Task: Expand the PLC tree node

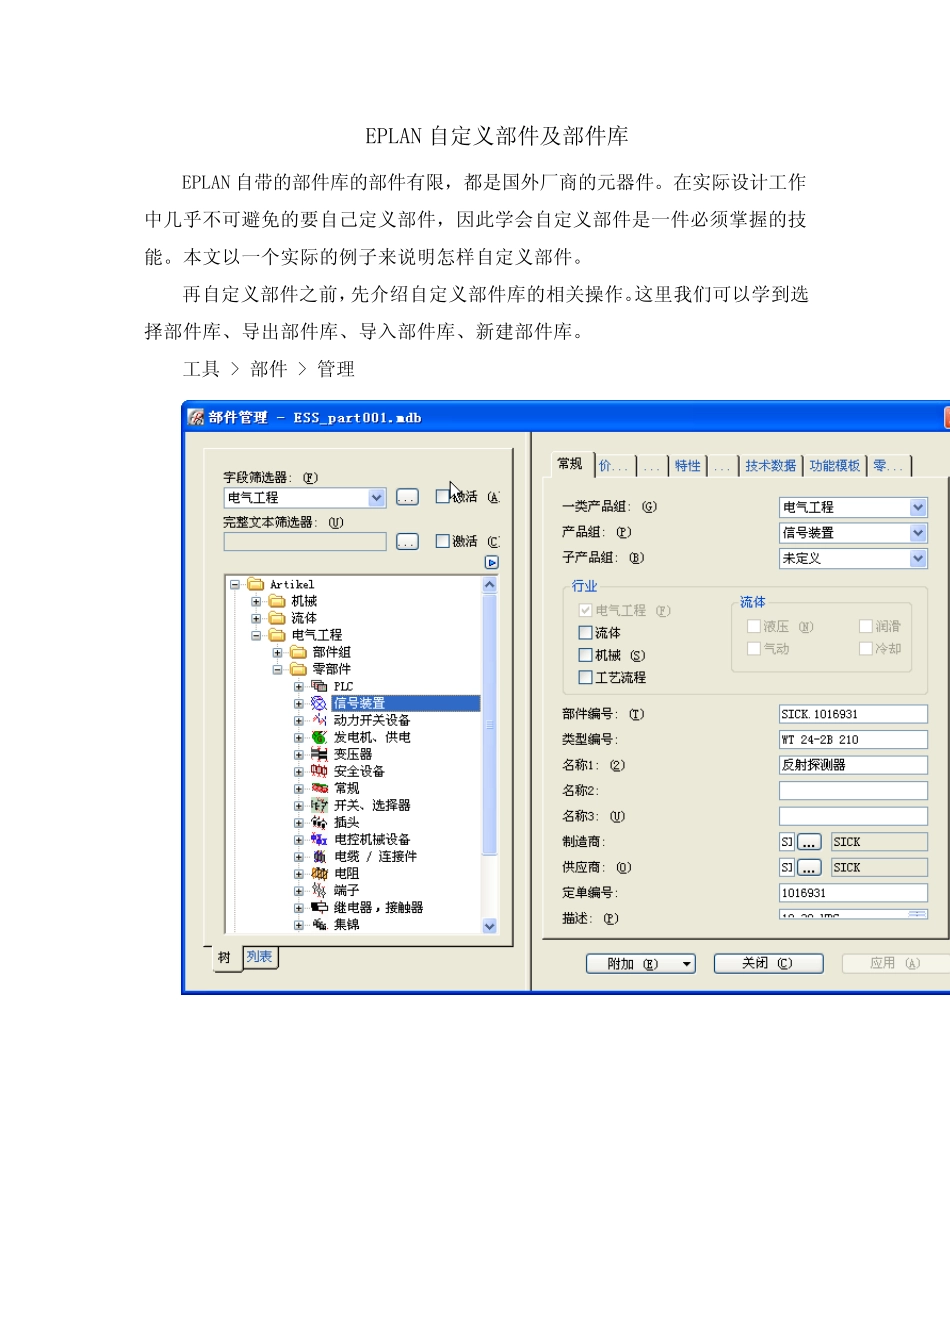Action: (x=298, y=686)
